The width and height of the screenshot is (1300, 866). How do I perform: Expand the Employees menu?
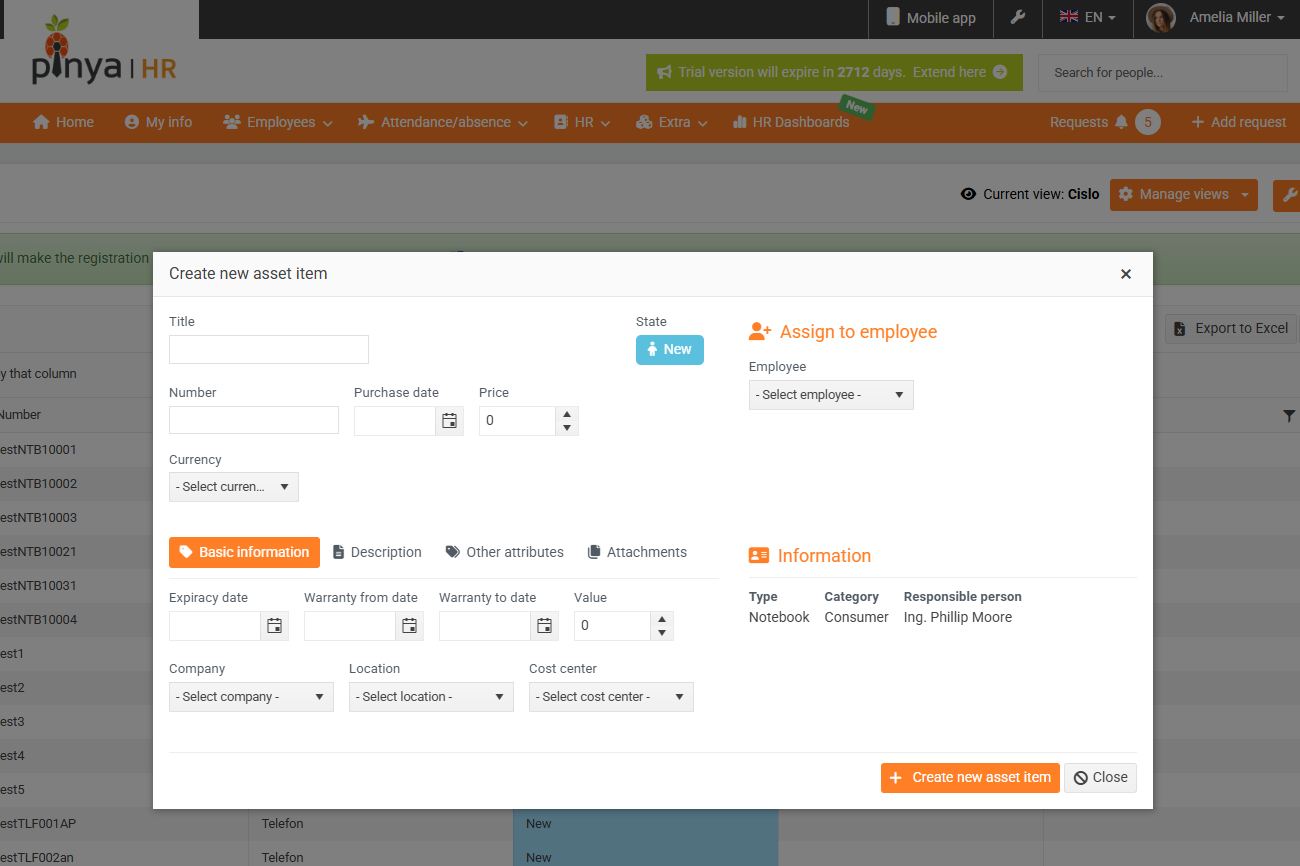point(277,122)
